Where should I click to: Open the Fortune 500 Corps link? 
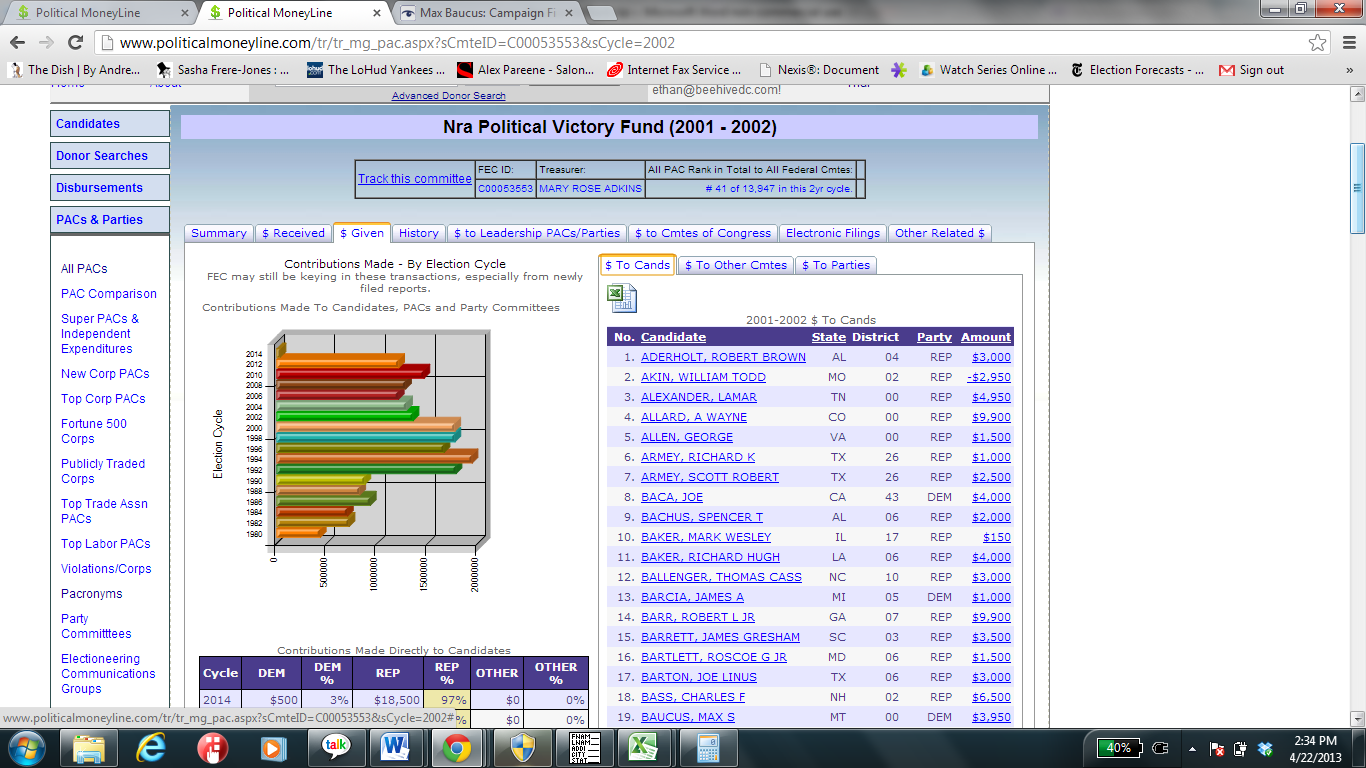point(94,431)
